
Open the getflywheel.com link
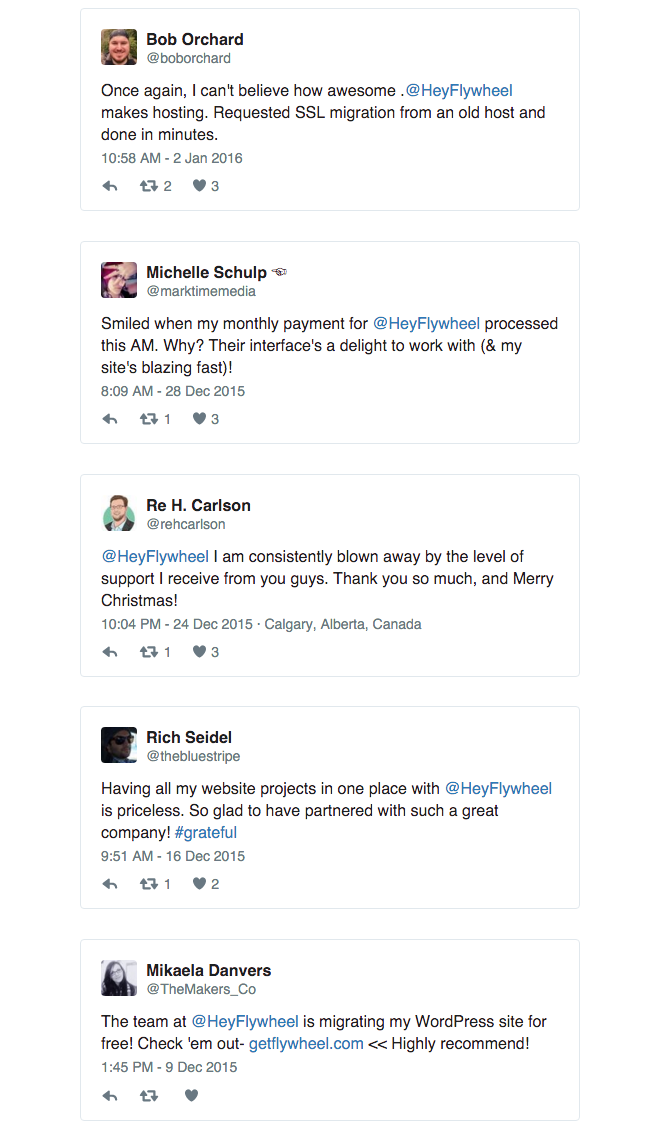point(306,1044)
